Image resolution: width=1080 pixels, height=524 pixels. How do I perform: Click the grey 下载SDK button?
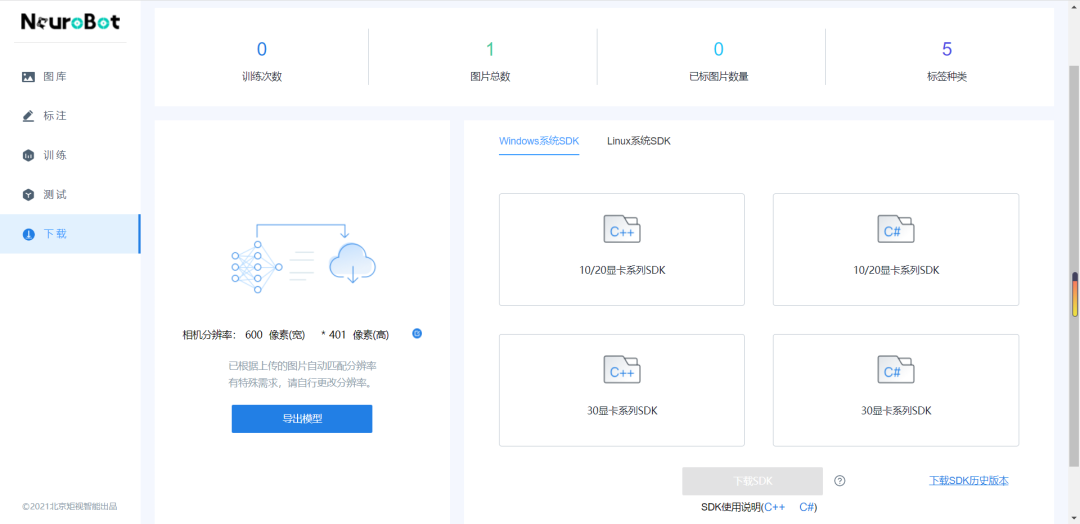(x=752, y=481)
